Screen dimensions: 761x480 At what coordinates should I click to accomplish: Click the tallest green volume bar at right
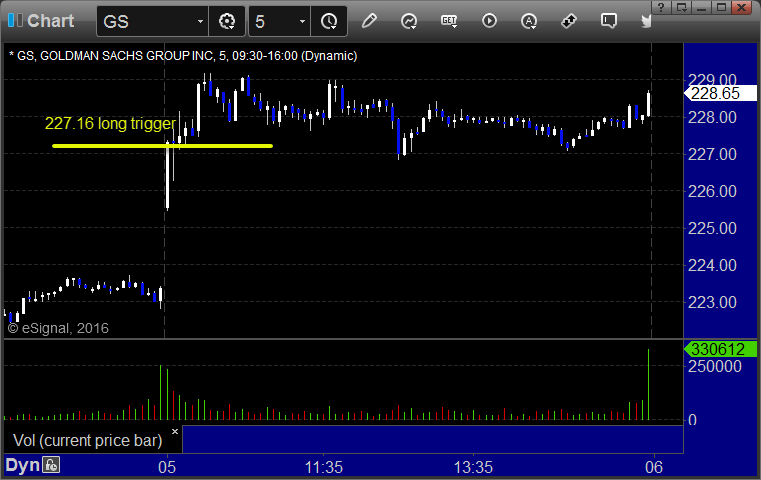648,384
